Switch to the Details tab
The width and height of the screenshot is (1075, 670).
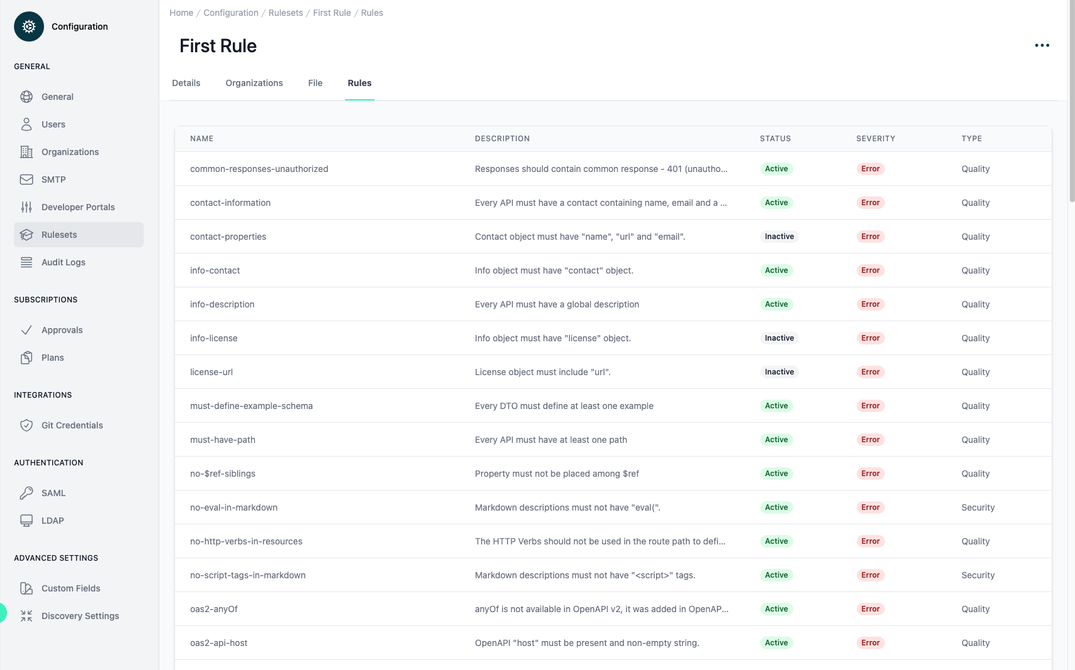pyautogui.click(x=185, y=82)
